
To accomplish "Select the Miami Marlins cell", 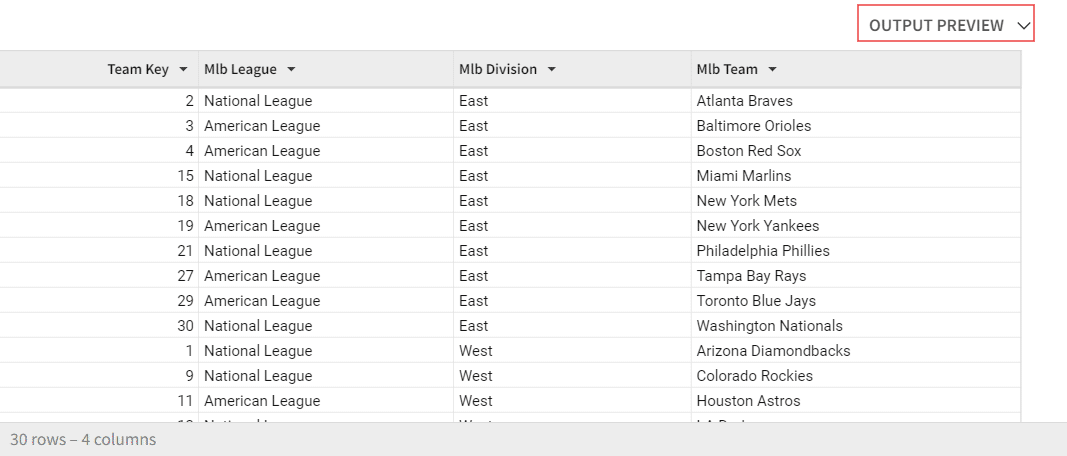I will click(743, 176).
